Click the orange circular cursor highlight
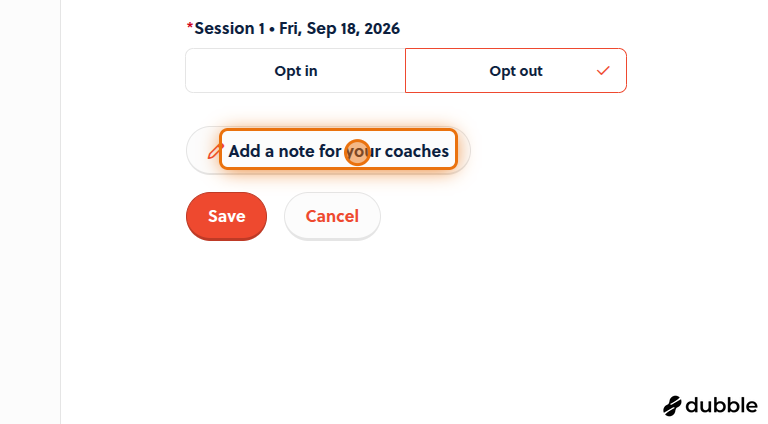This screenshot has width=768, height=424. pos(358,152)
